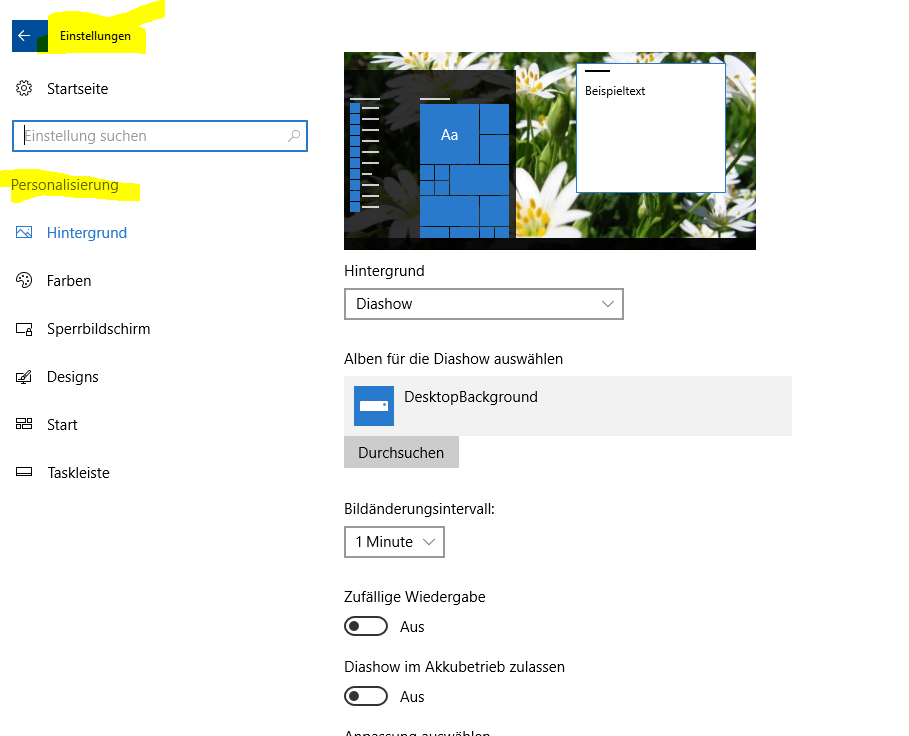Open the Hintergrund Diashow dropdown
Screen dimensions: 909x736
tap(483, 304)
